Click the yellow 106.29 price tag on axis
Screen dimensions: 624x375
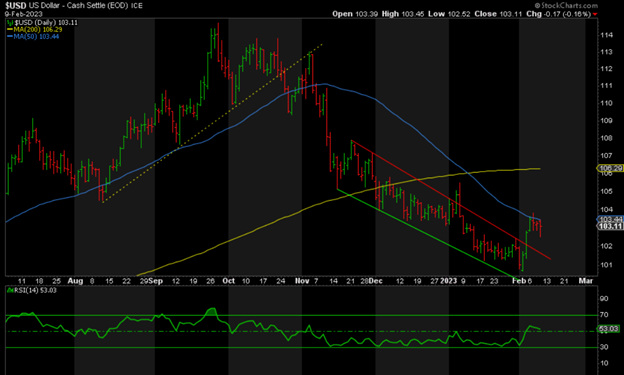610,168
